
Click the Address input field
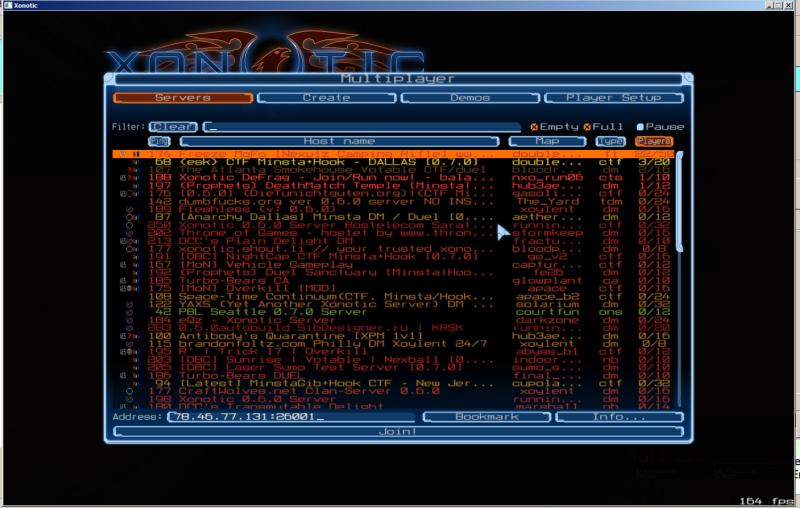tap(291, 417)
